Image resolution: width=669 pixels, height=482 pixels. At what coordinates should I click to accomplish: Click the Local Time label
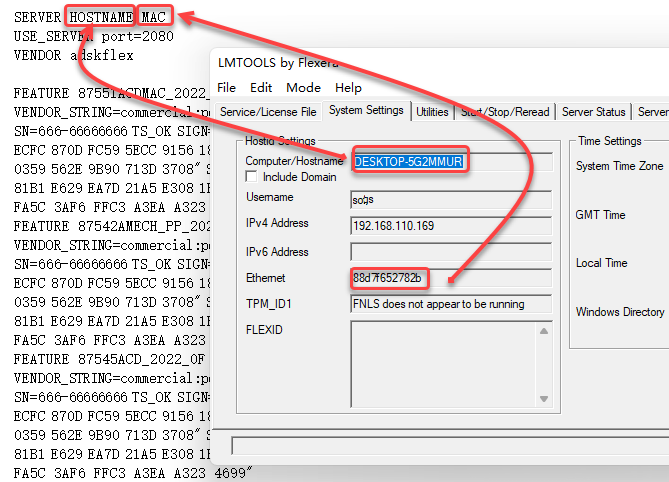coord(602,263)
